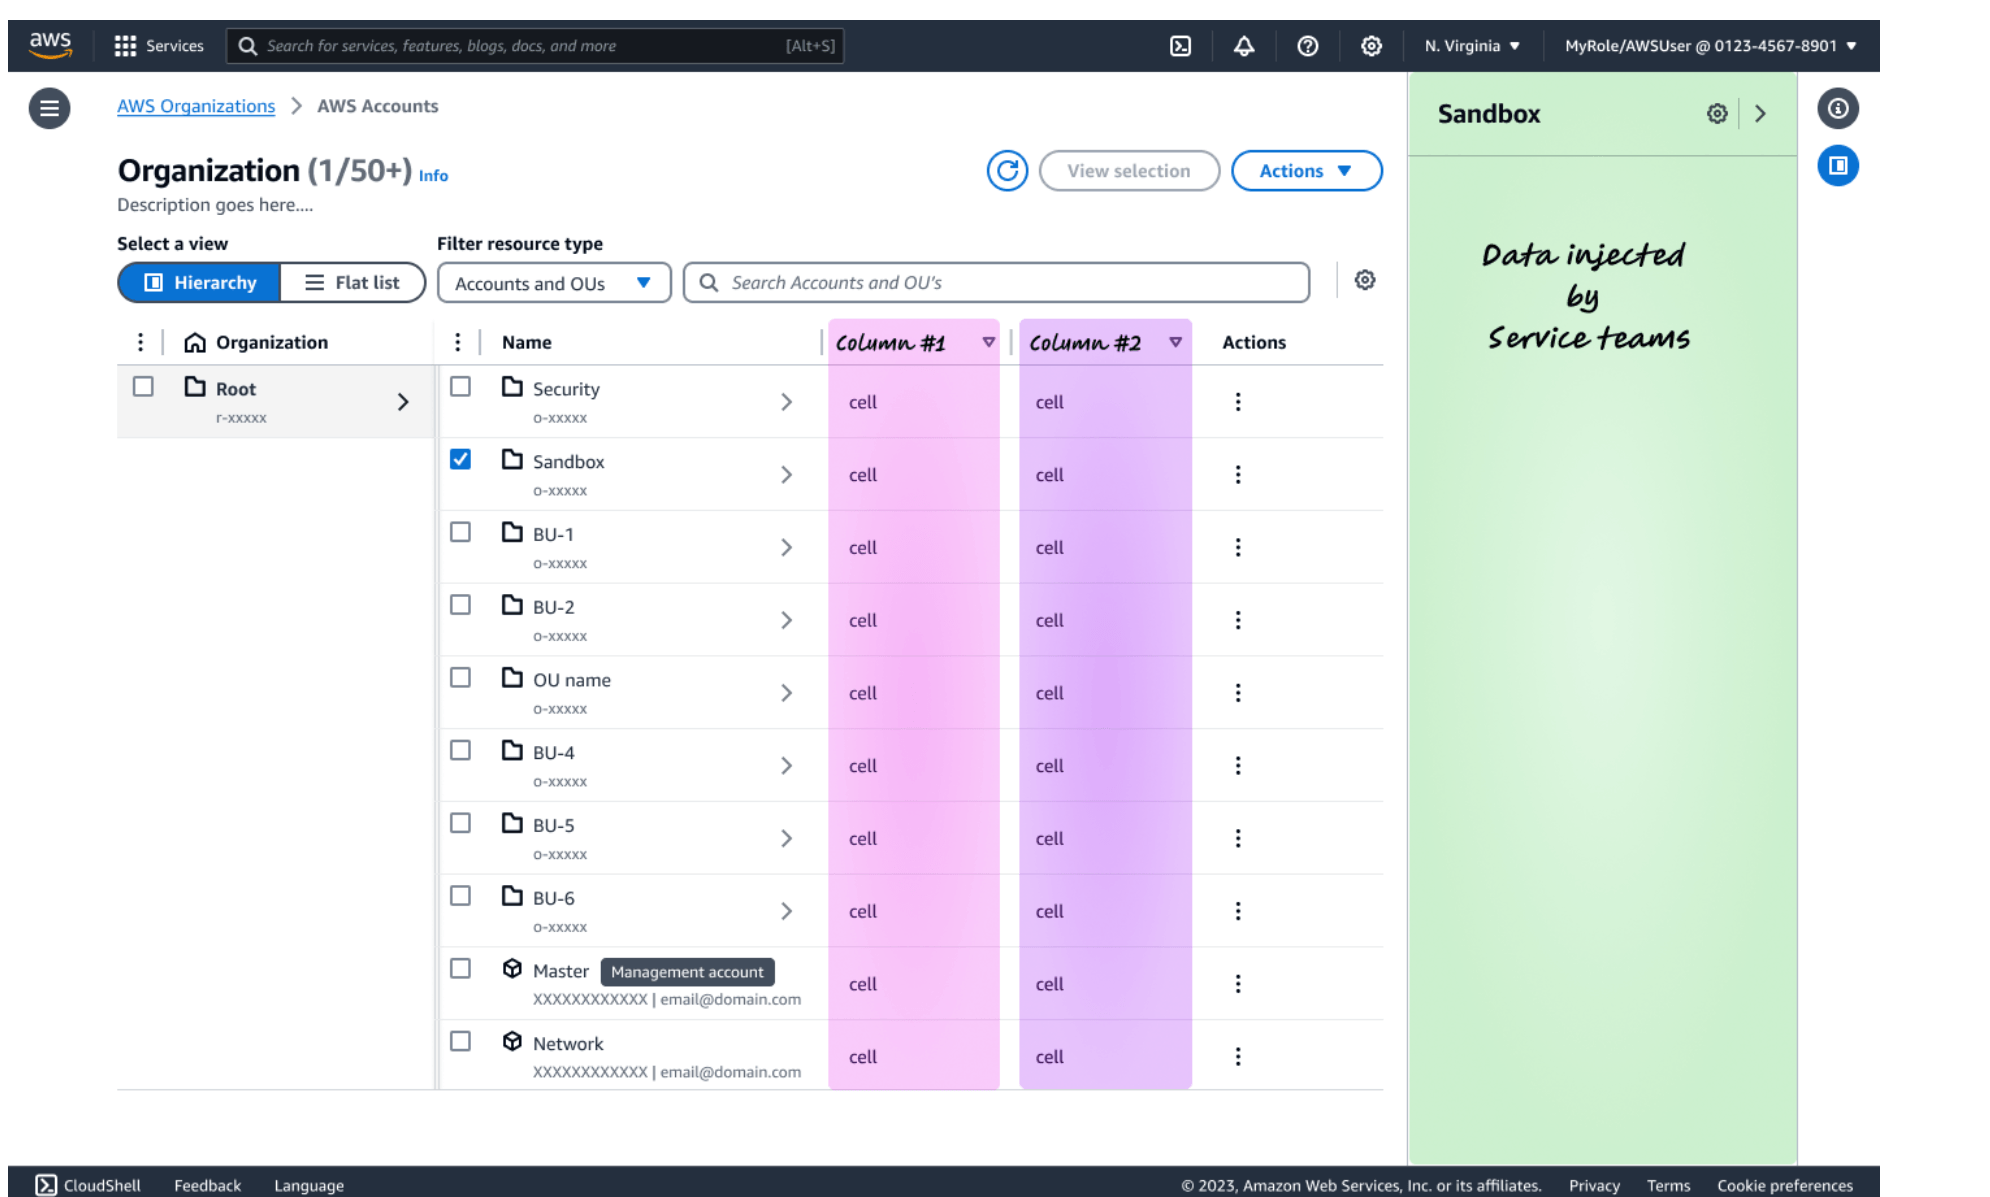Screen dimensions: 1990x1197
Task: Open the help question mark icon
Action: tap(1308, 46)
